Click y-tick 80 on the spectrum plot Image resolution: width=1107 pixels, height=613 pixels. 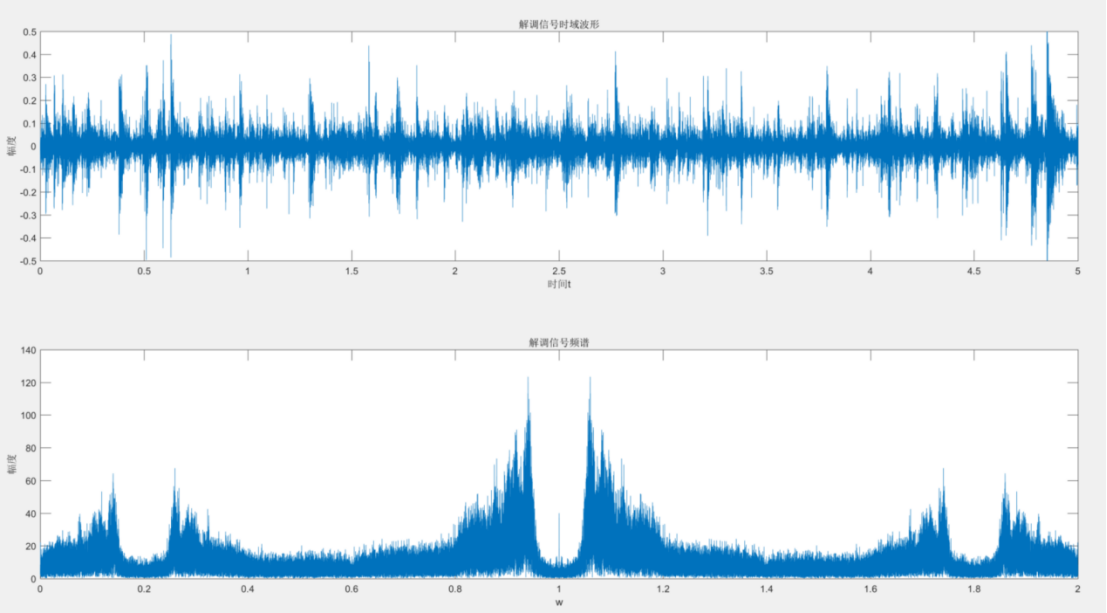tap(31, 448)
